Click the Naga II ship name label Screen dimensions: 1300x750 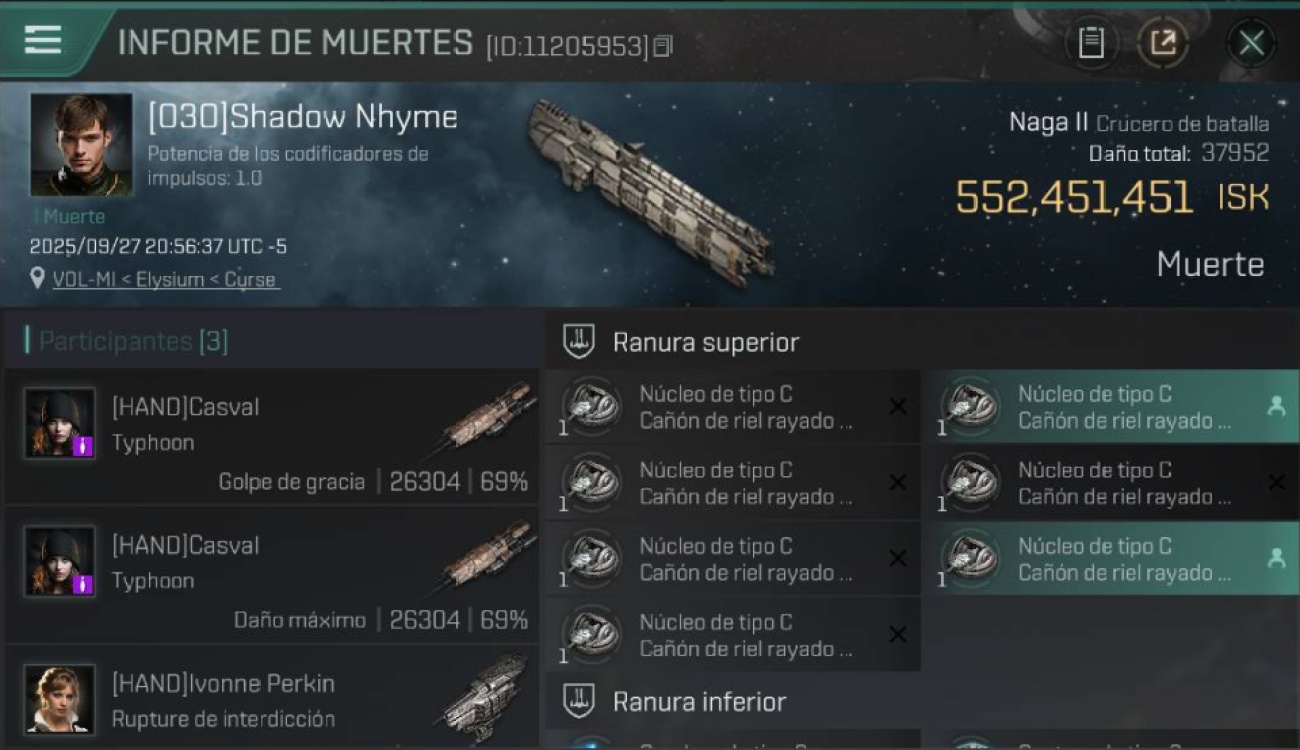click(x=1048, y=123)
